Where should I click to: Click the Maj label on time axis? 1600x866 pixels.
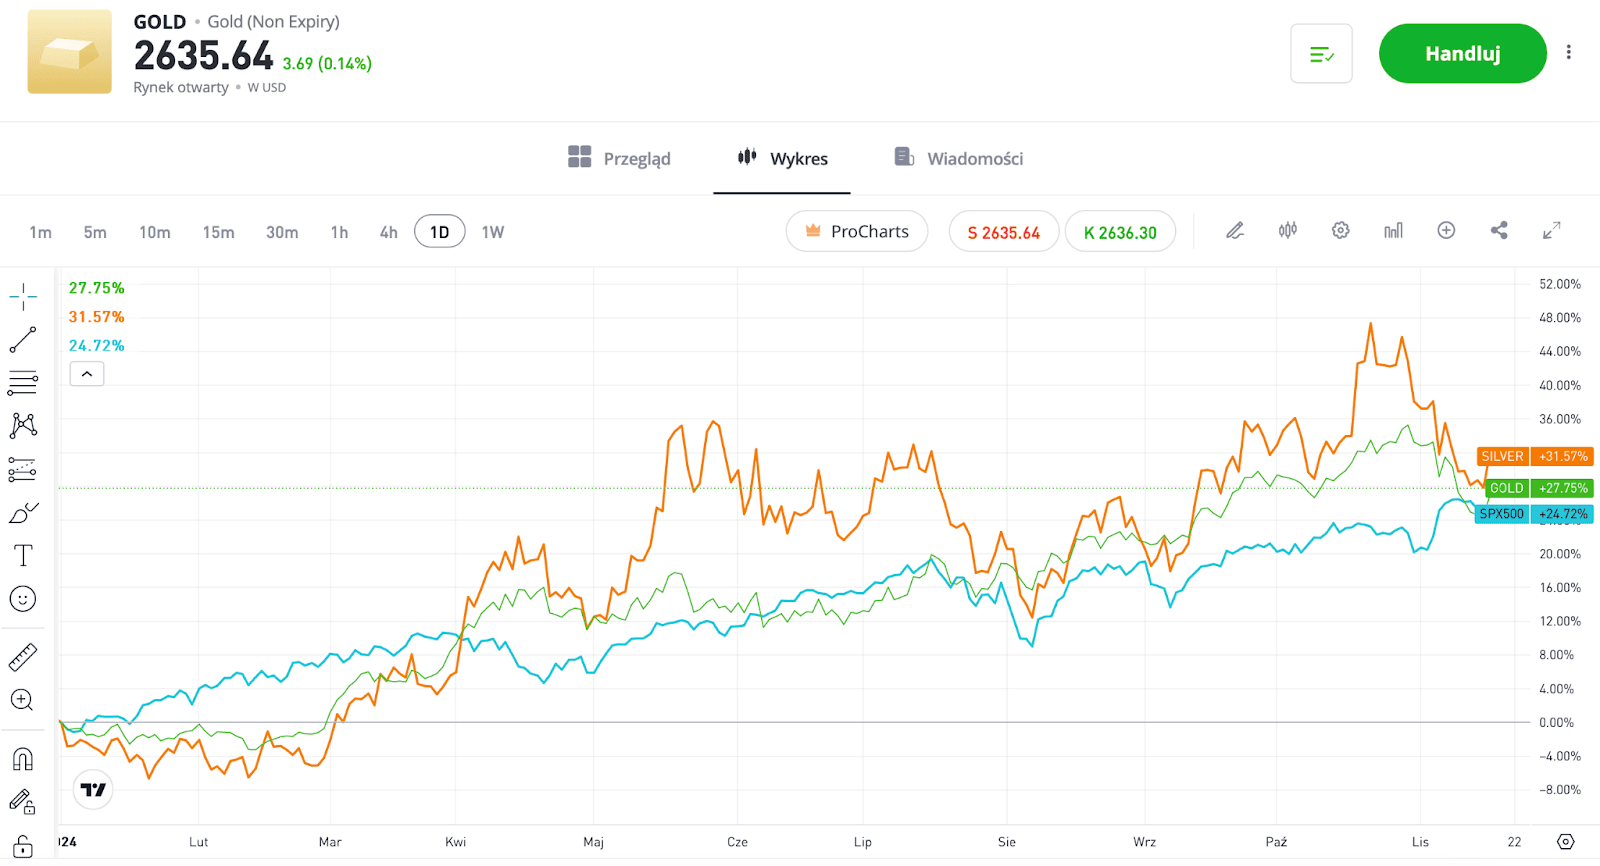594,842
